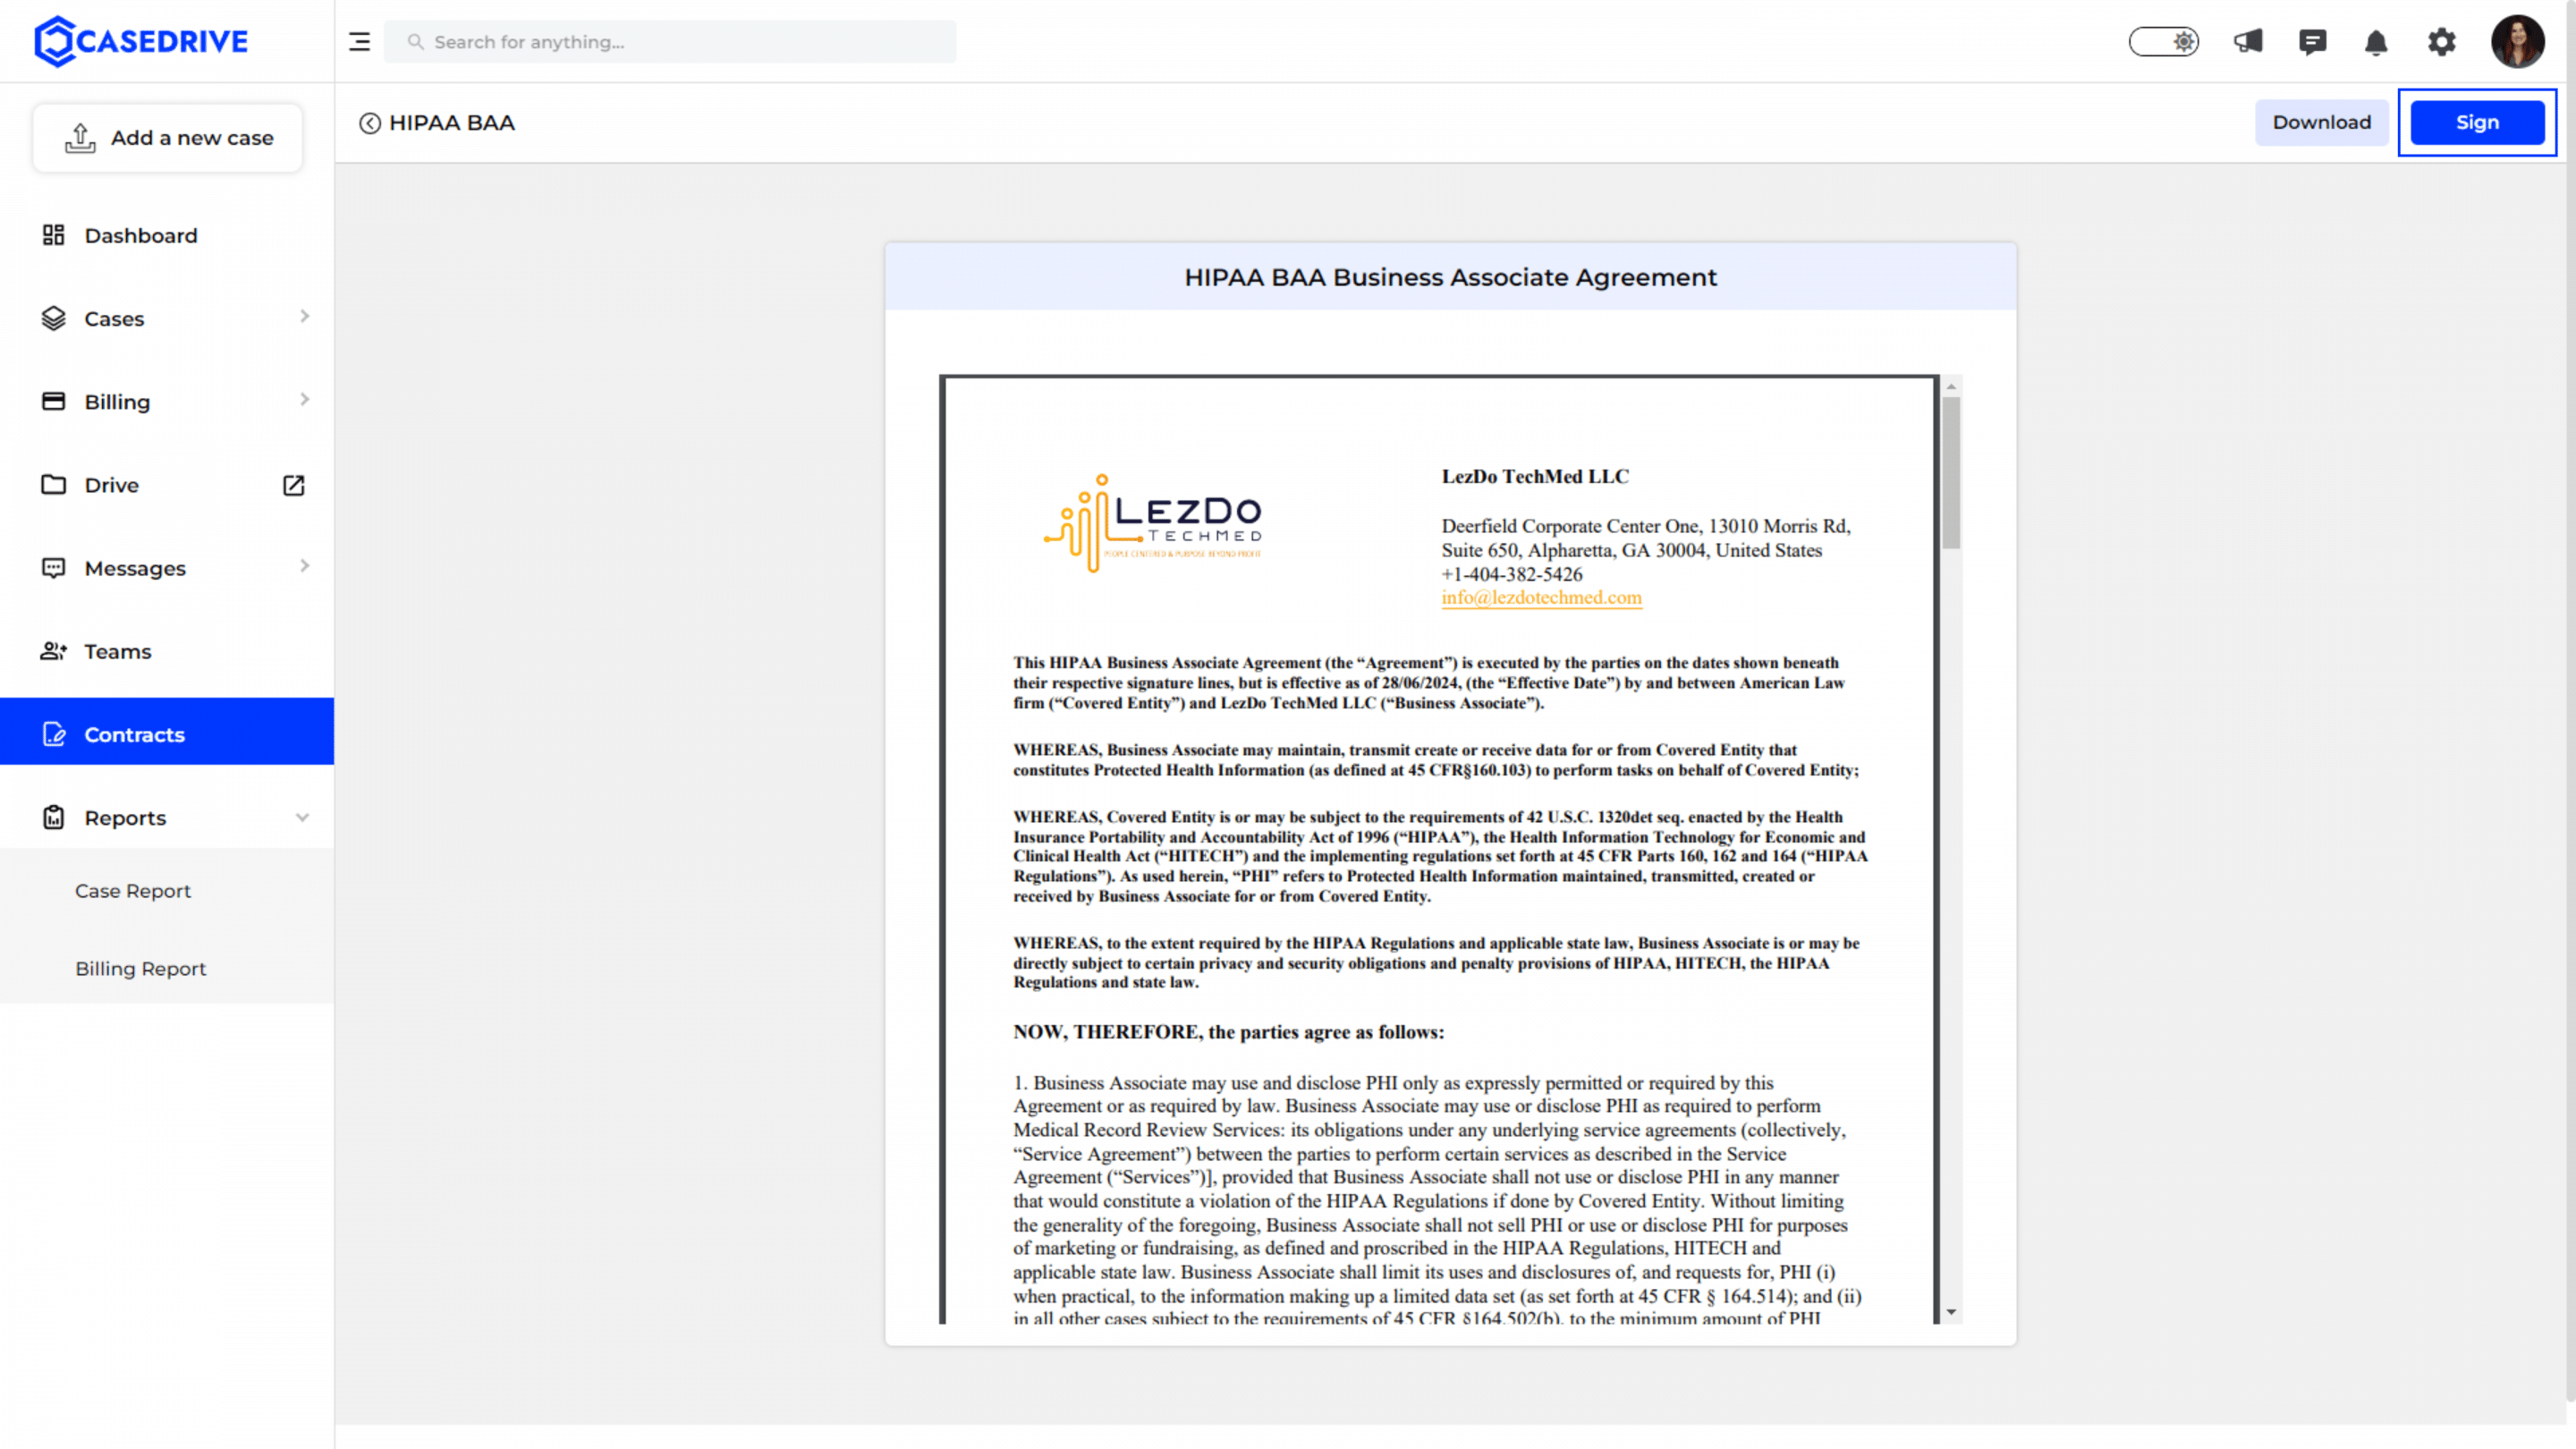Screen dimensions: 2576x1449
Task: Click the search magnifier icon
Action: [x=415, y=42]
